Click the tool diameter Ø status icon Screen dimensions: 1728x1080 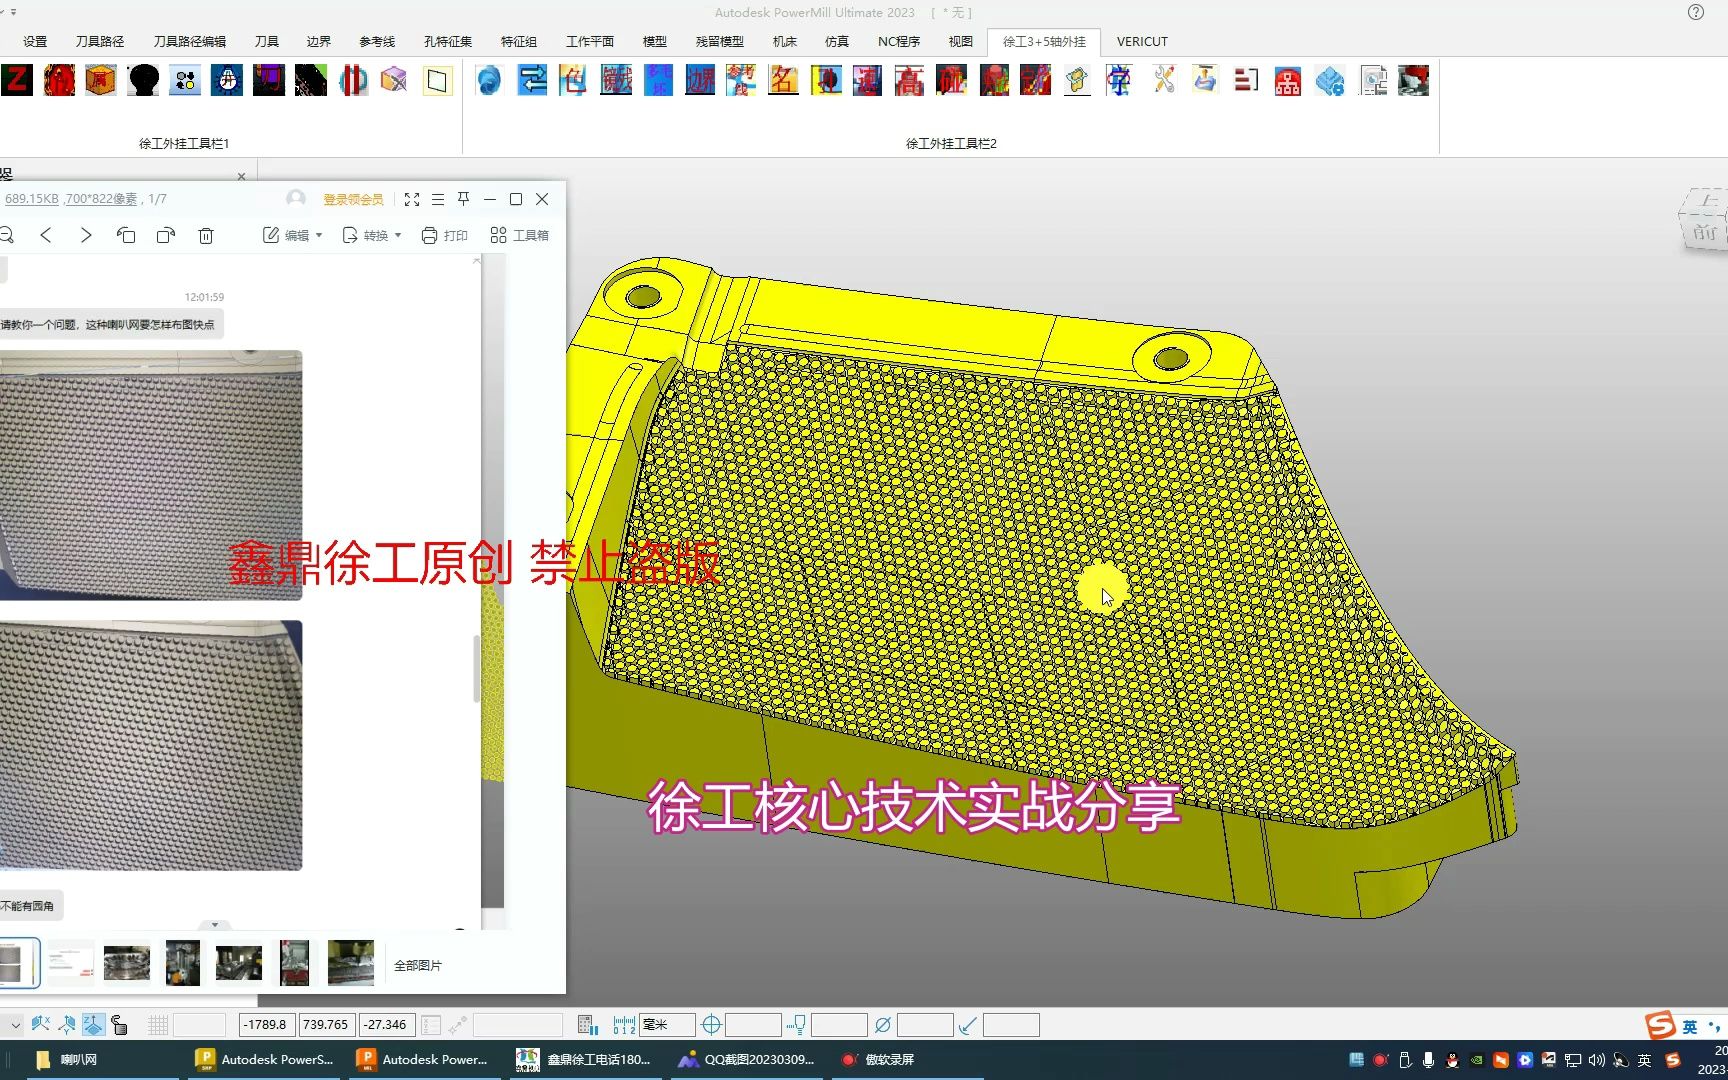tap(882, 1025)
